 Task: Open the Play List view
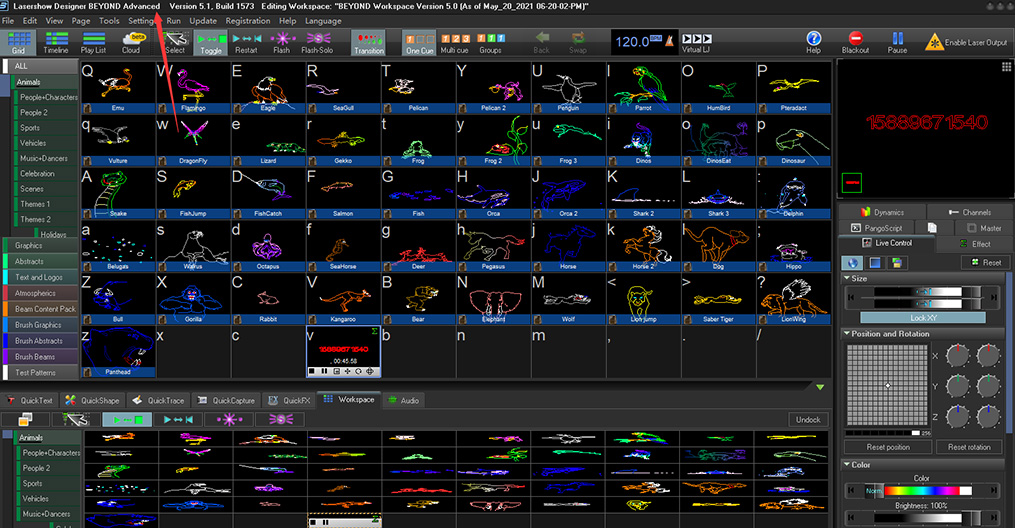94,43
